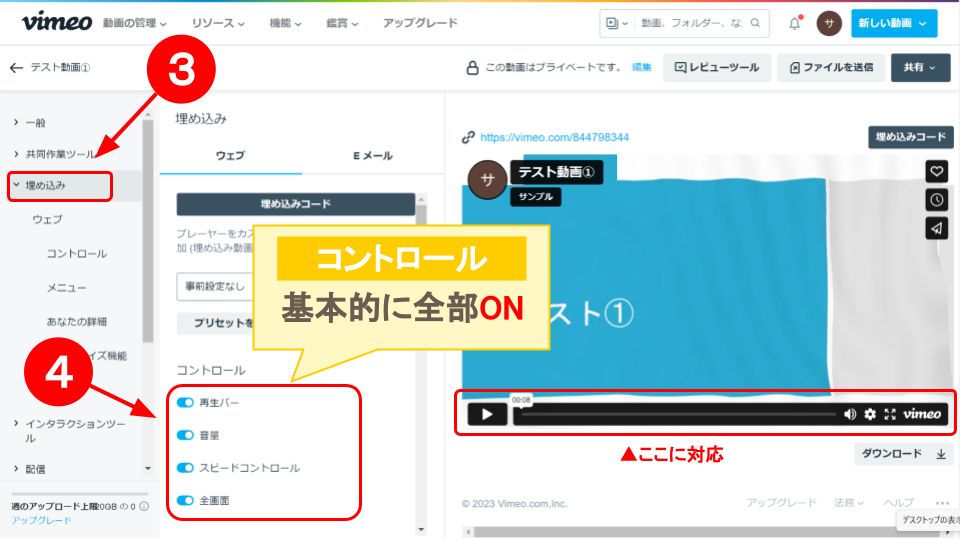Open the 共有 dropdown
The height and width of the screenshot is (540, 960).
[920, 67]
